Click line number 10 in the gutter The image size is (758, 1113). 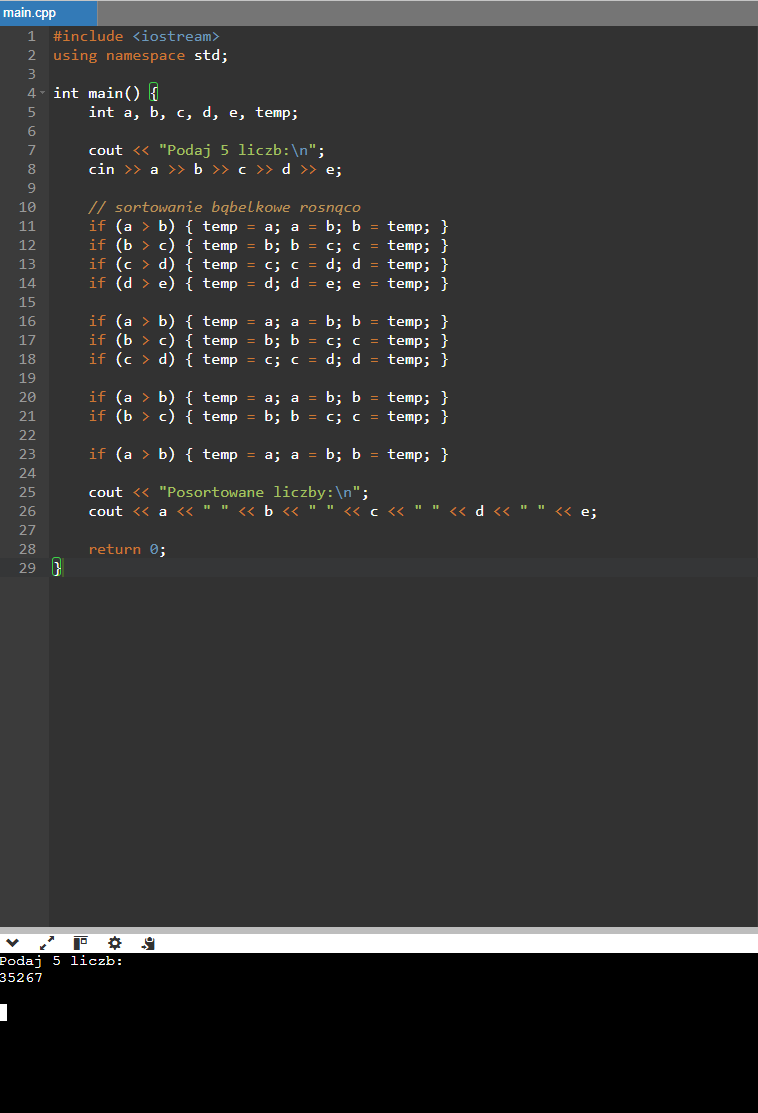[27, 207]
